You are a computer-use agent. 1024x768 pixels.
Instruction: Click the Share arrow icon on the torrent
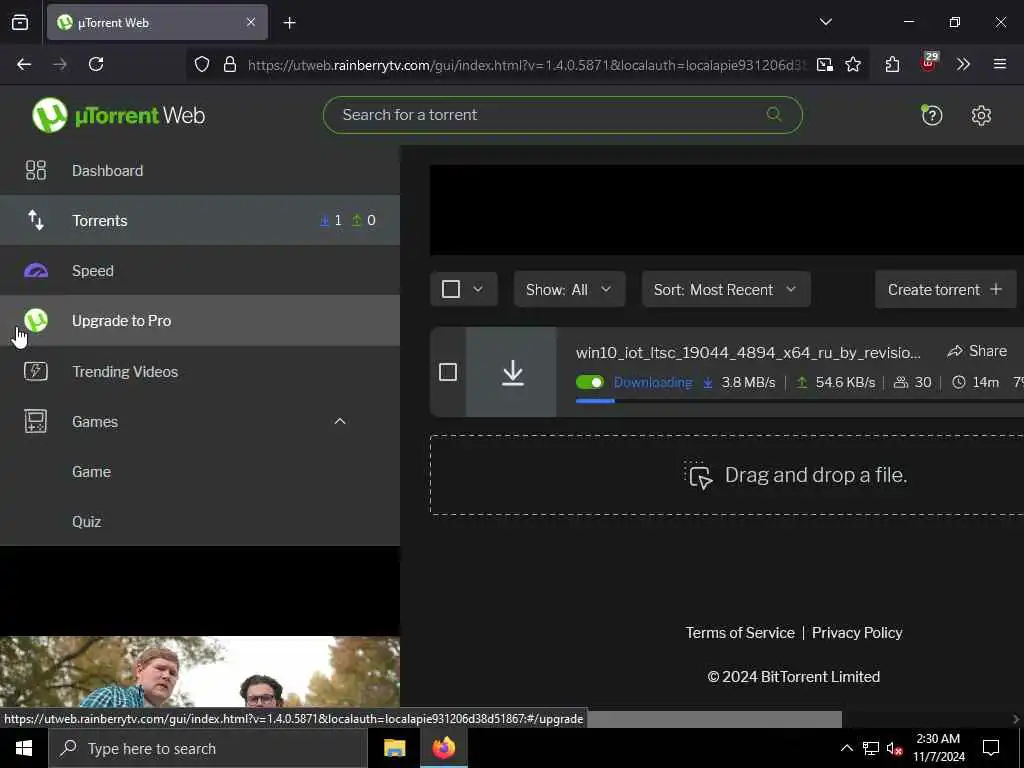955,351
